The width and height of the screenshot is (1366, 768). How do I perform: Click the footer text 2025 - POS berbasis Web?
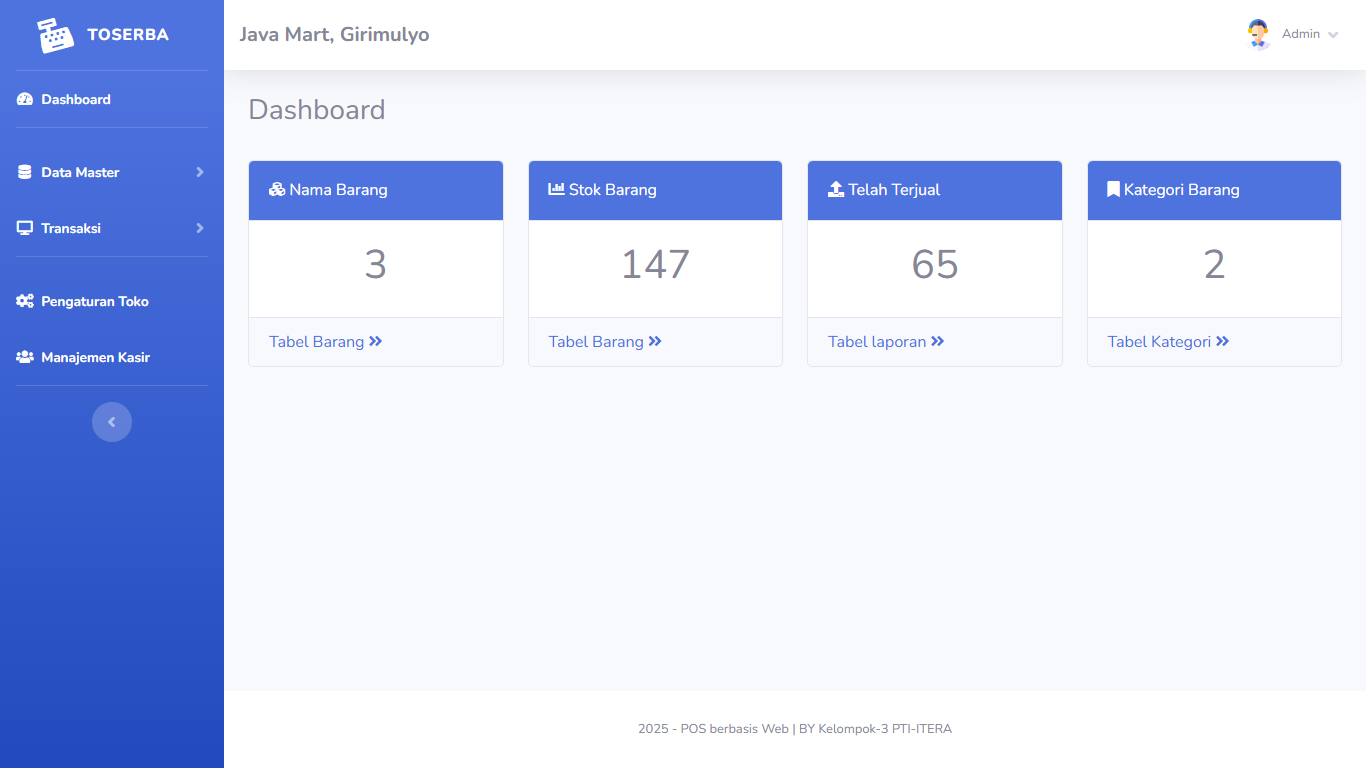coord(713,729)
